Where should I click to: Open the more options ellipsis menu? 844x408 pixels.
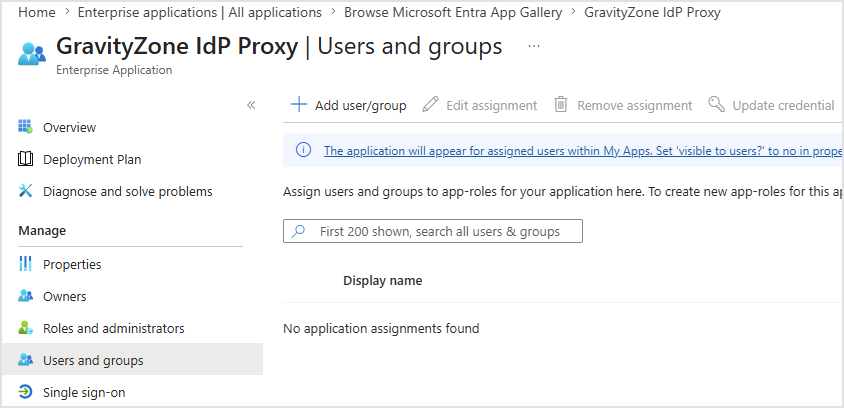point(533,46)
